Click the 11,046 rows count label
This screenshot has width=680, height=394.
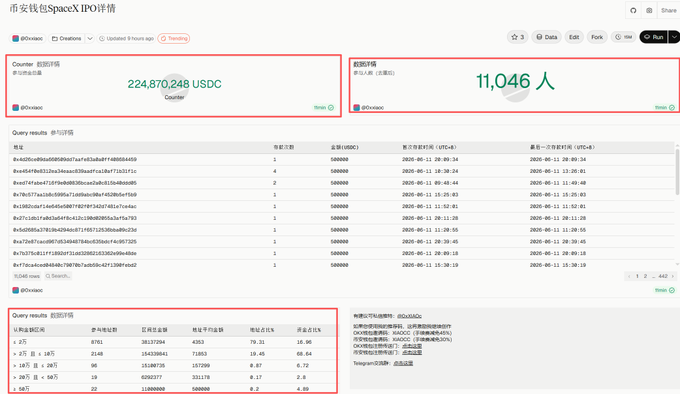pyautogui.click(x=26, y=276)
